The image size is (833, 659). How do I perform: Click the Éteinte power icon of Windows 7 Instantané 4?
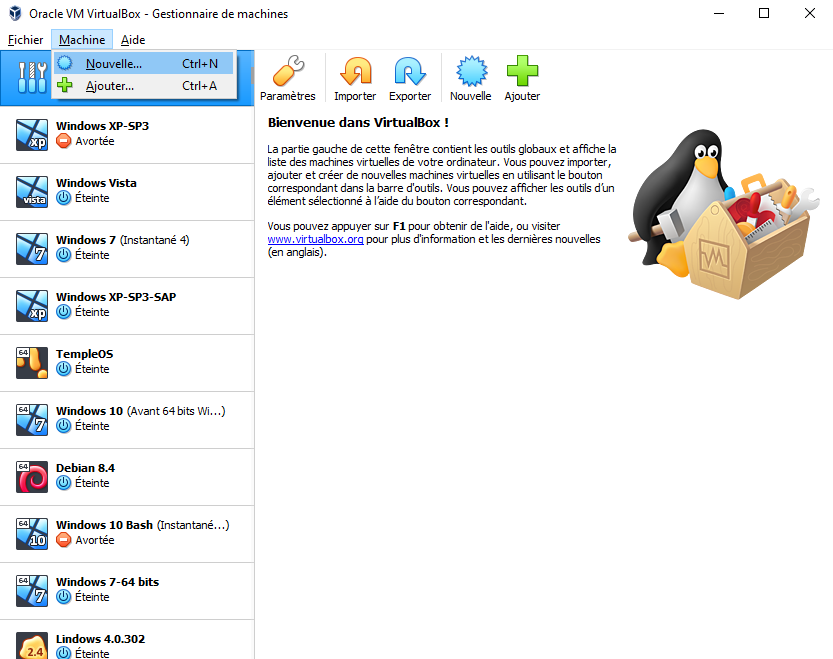click(x=64, y=255)
